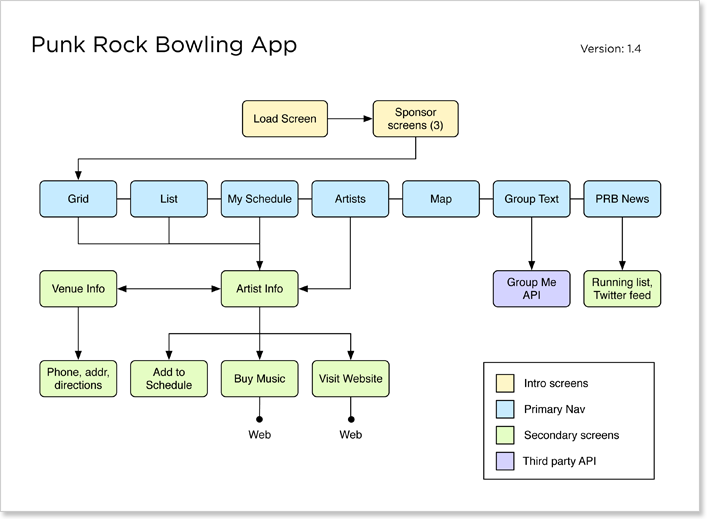The height and width of the screenshot is (519, 707).
Task: Select the Third party API legend label
Action: point(559,461)
